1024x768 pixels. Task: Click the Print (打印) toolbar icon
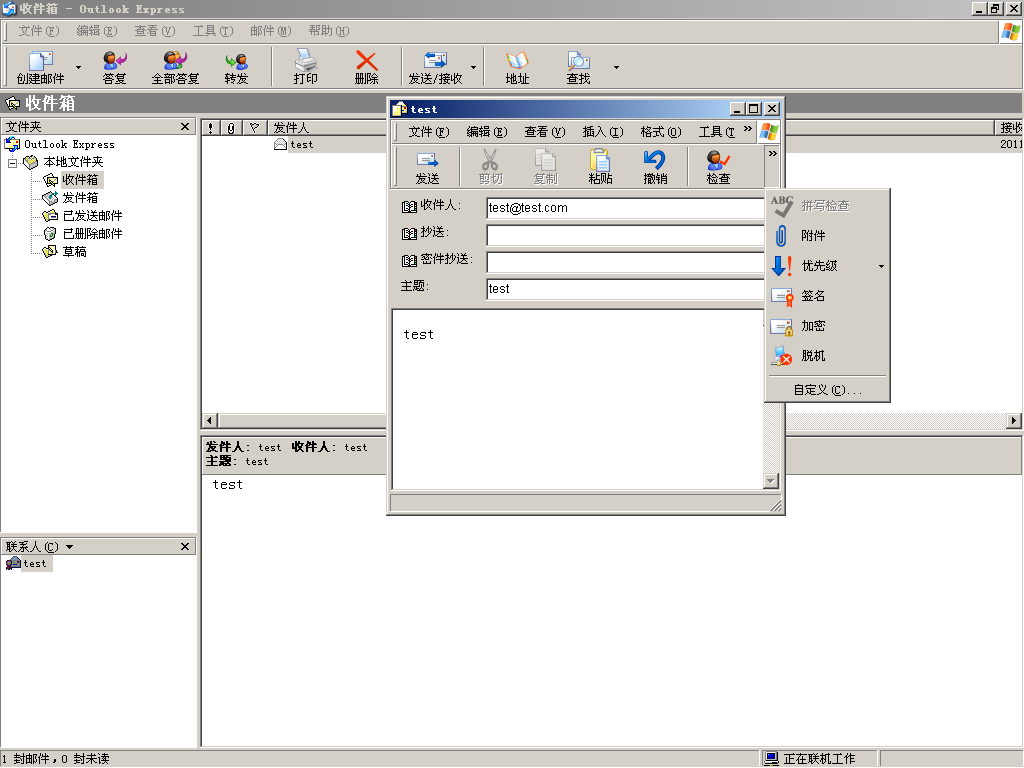[305, 67]
